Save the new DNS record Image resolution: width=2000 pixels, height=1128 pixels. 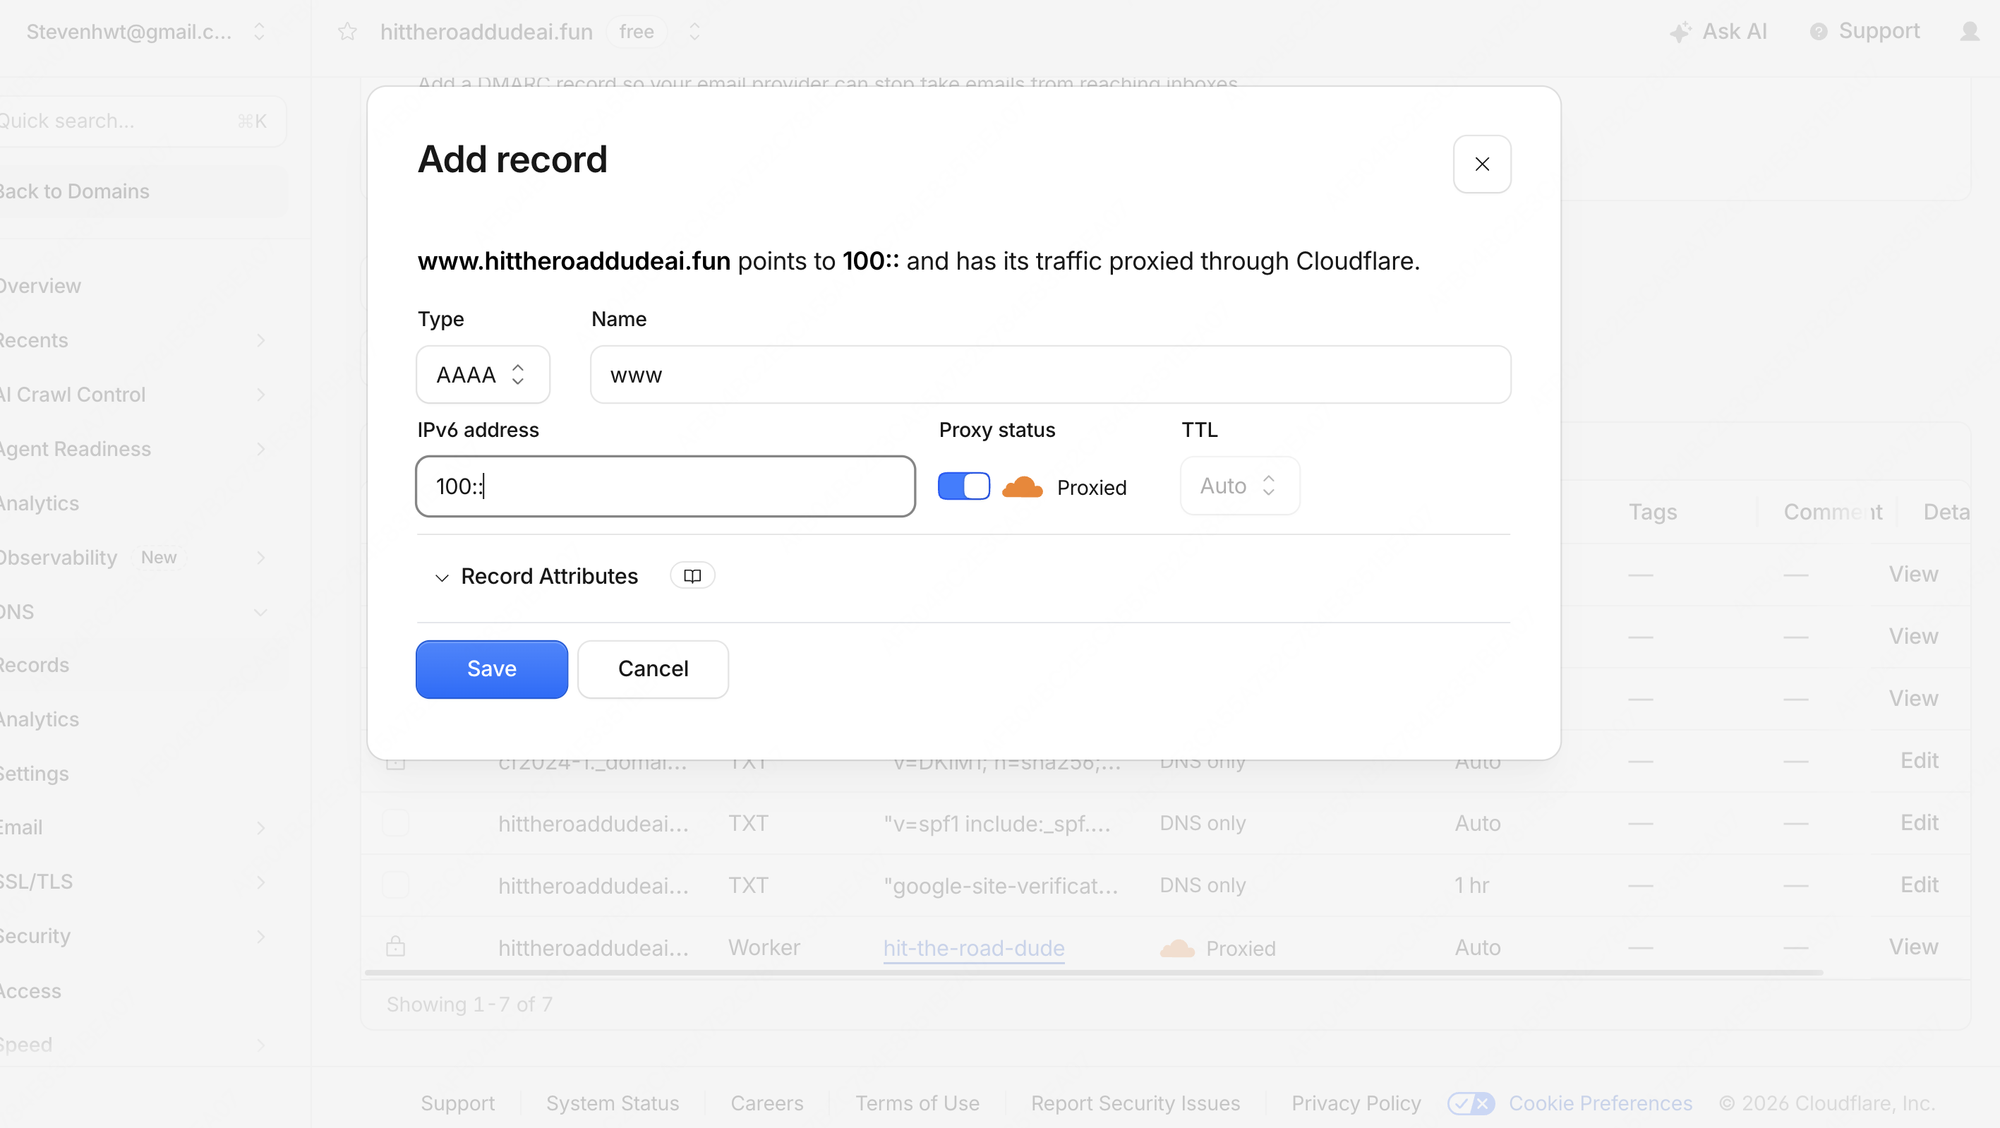coord(492,669)
